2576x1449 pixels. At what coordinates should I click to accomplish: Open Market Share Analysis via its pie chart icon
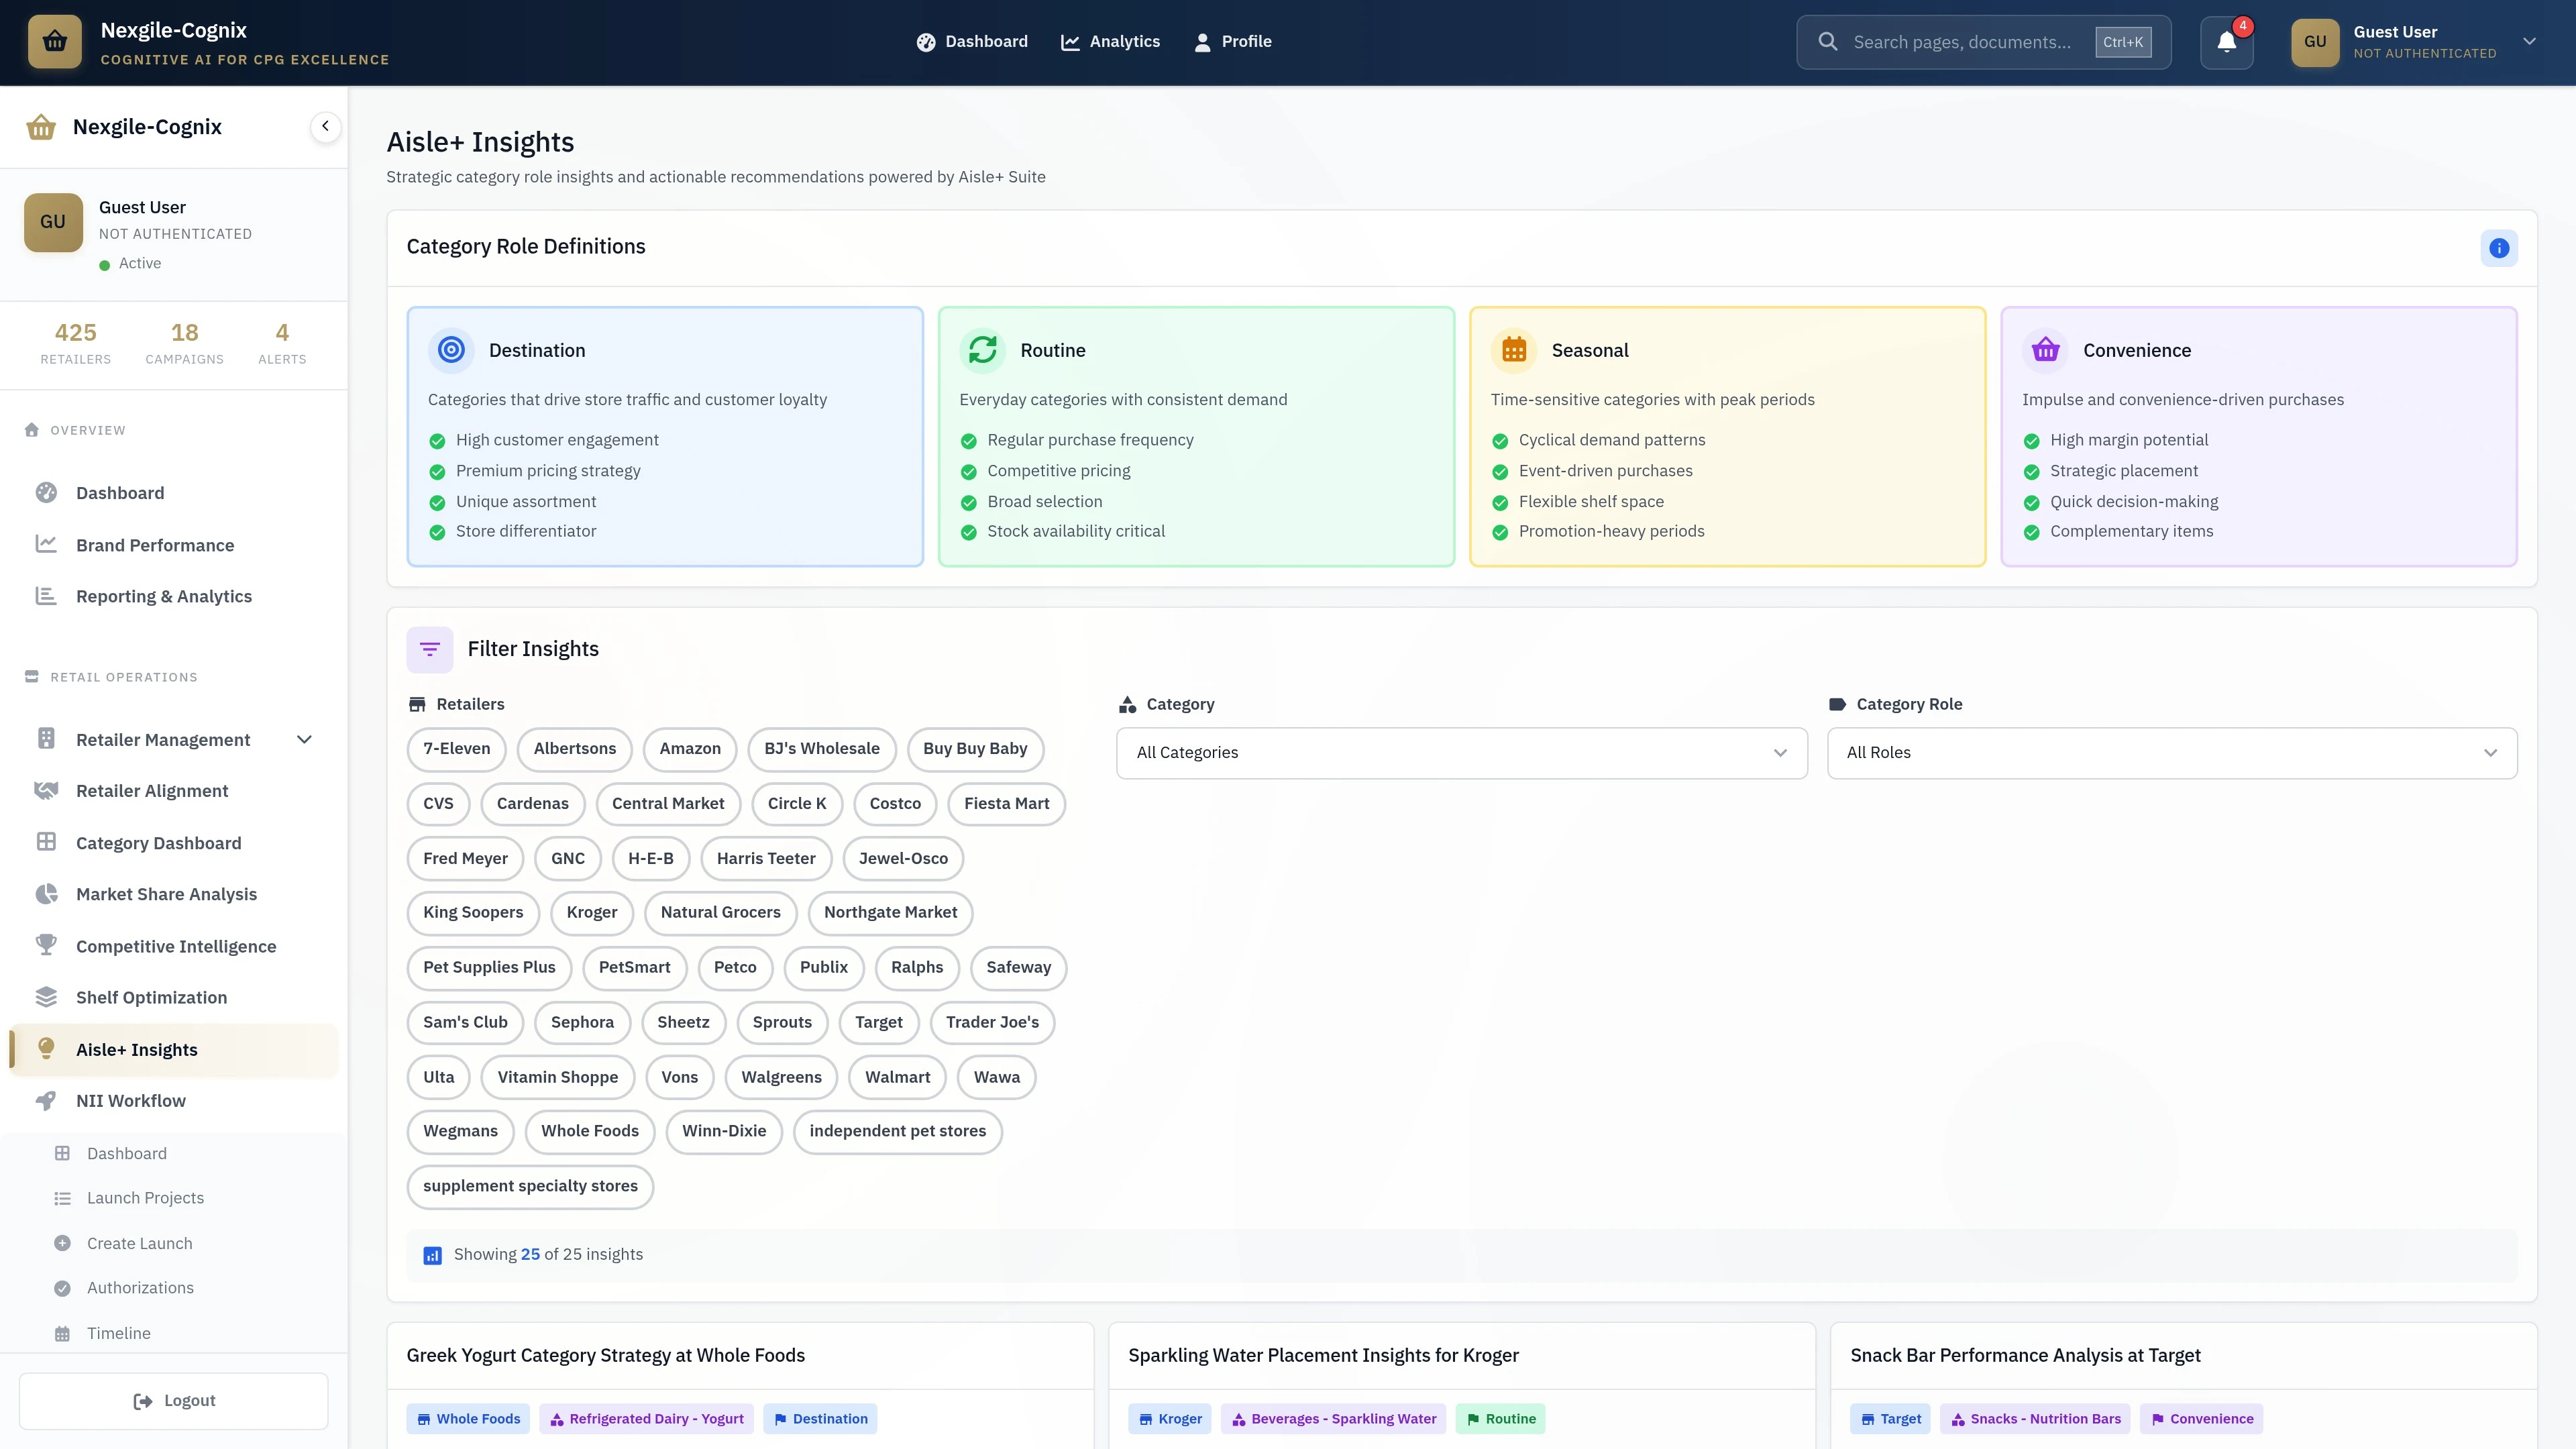tap(46, 893)
